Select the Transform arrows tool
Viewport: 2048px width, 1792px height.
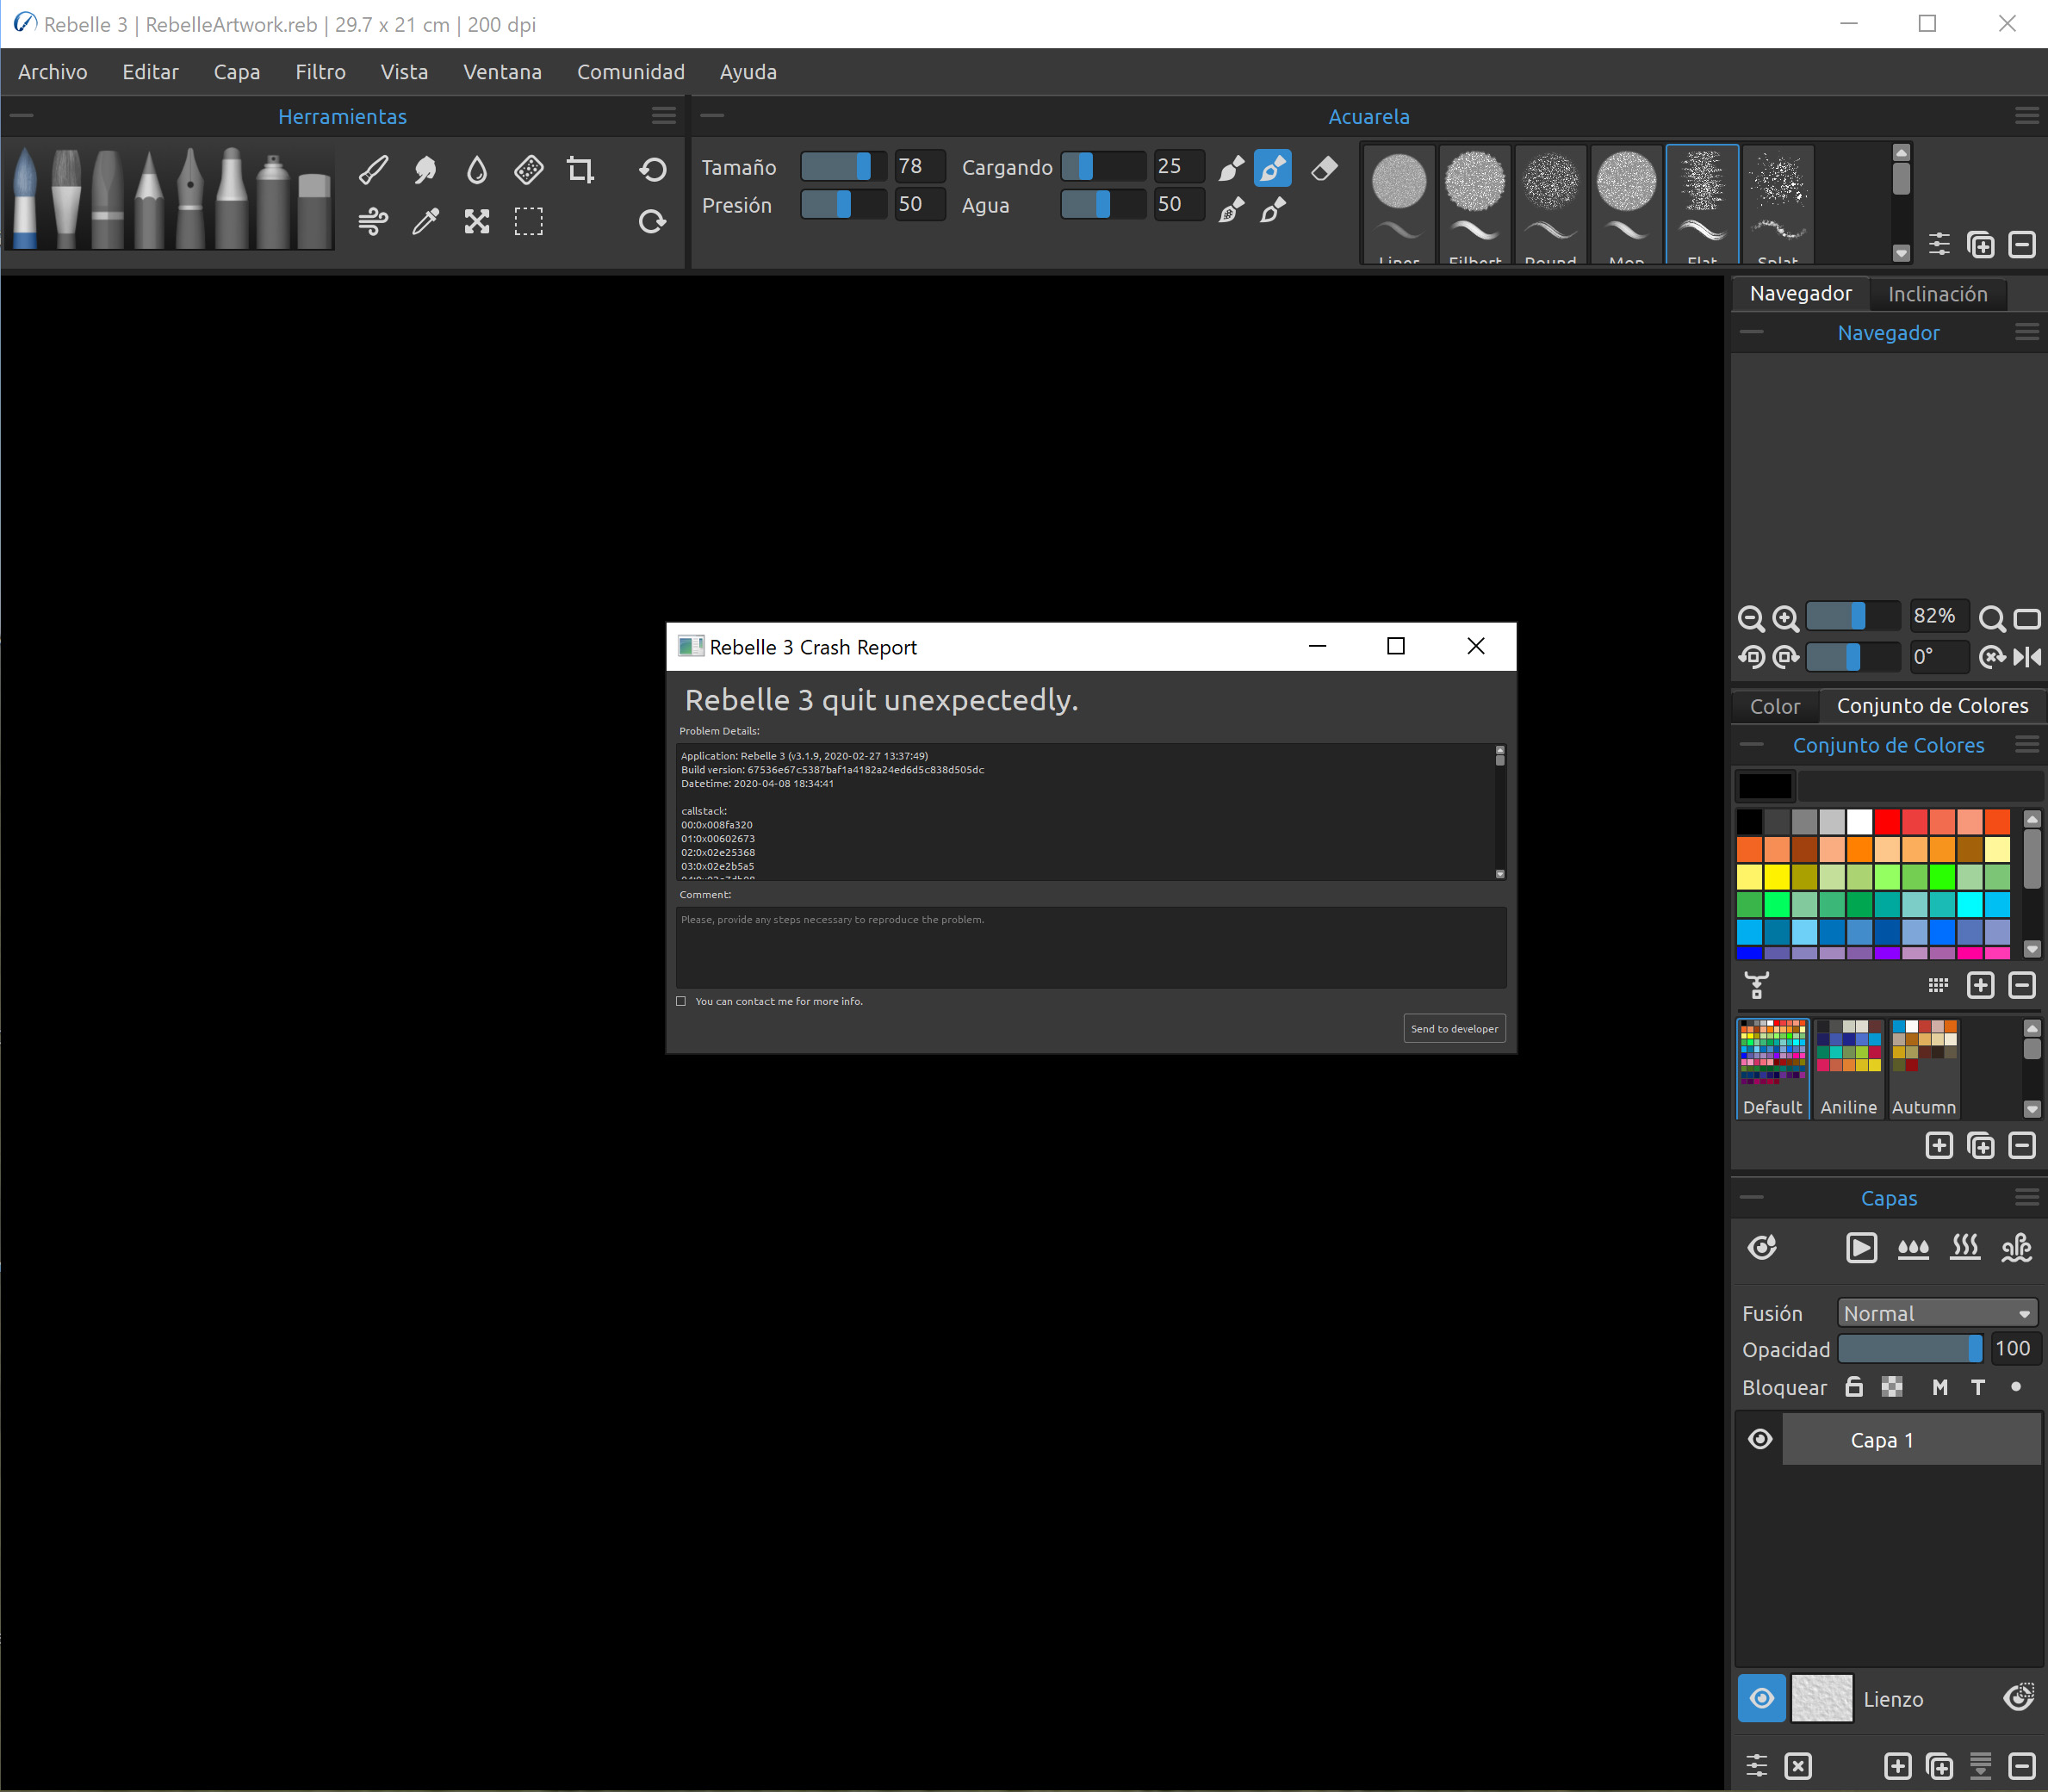click(x=477, y=221)
